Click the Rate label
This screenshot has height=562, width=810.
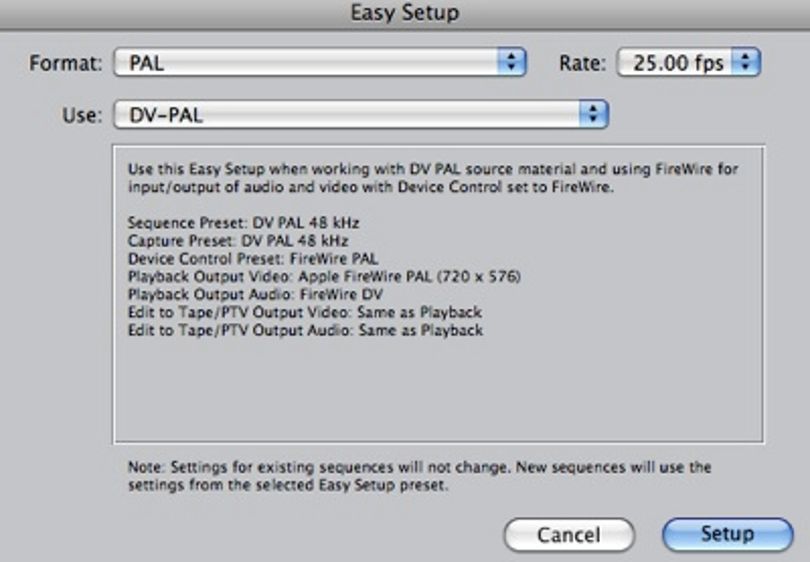[582, 63]
